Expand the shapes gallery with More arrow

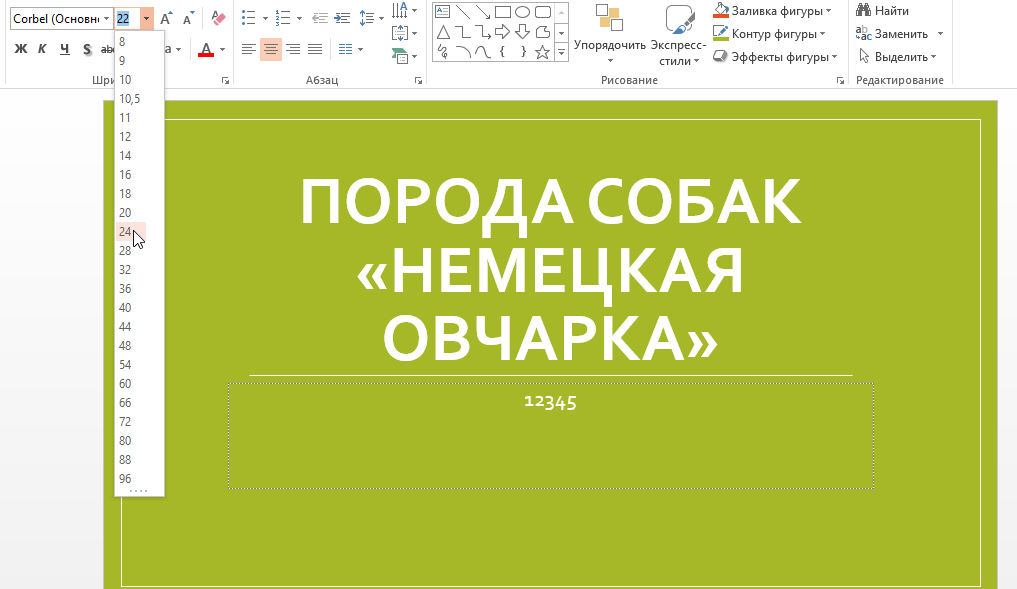(562, 52)
